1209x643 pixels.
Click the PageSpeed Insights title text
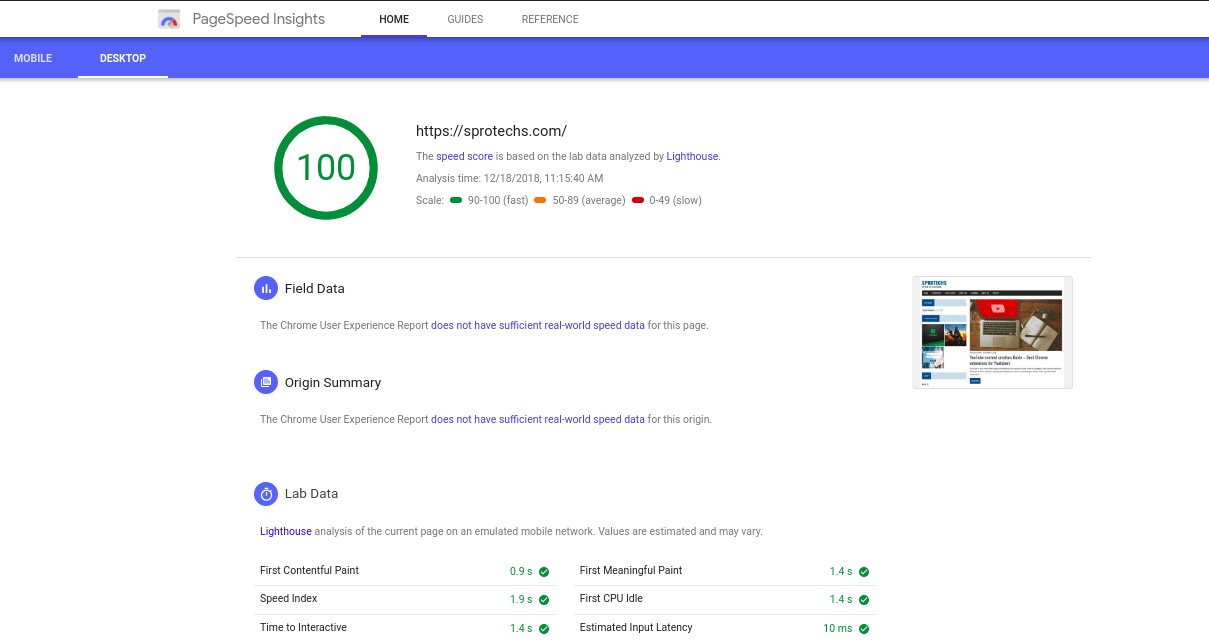pyautogui.click(x=258, y=19)
